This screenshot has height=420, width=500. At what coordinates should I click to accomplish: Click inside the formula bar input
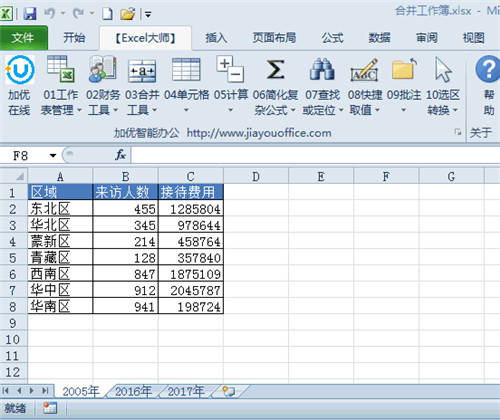[315, 155]
